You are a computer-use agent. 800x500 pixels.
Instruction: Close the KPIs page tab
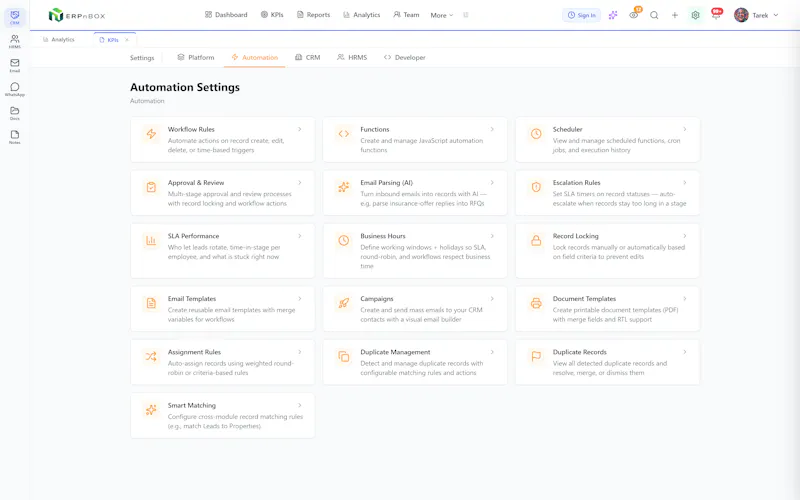pyautogui.click(x=127, y=40)
